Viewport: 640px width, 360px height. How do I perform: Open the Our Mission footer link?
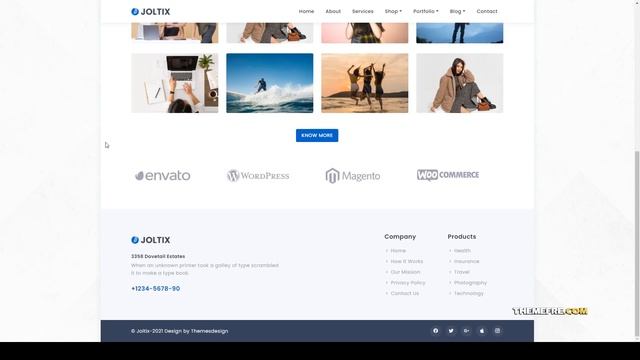click(405, 272)
